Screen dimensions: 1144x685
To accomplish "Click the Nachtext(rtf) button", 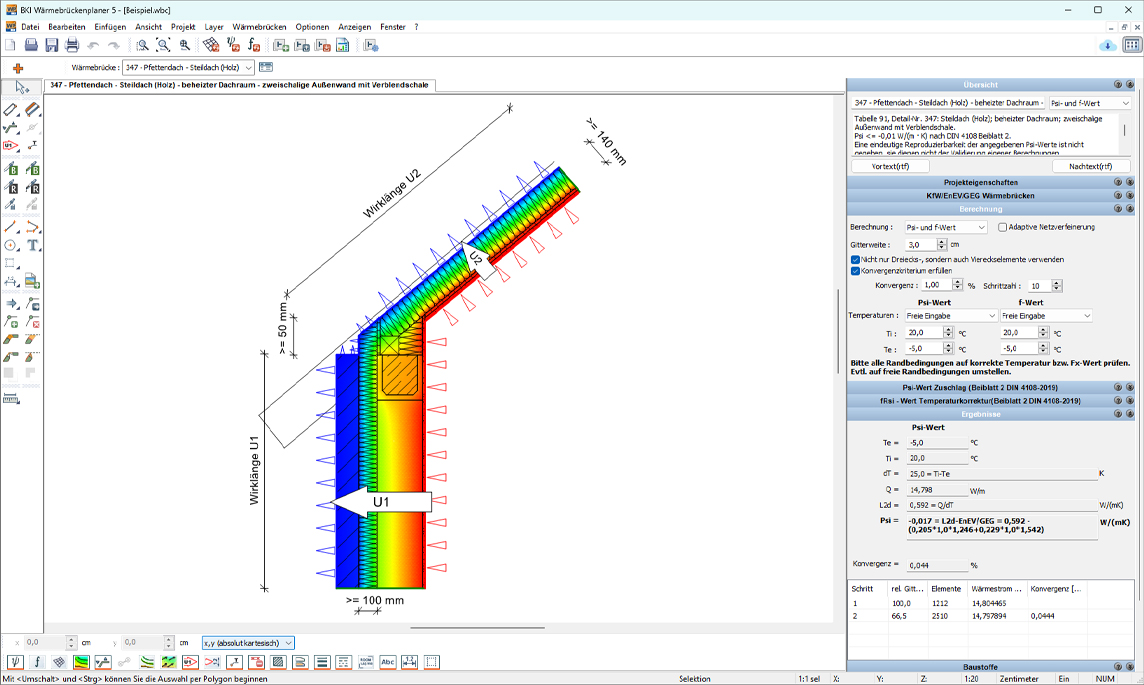I will (x=1091, y=166).
